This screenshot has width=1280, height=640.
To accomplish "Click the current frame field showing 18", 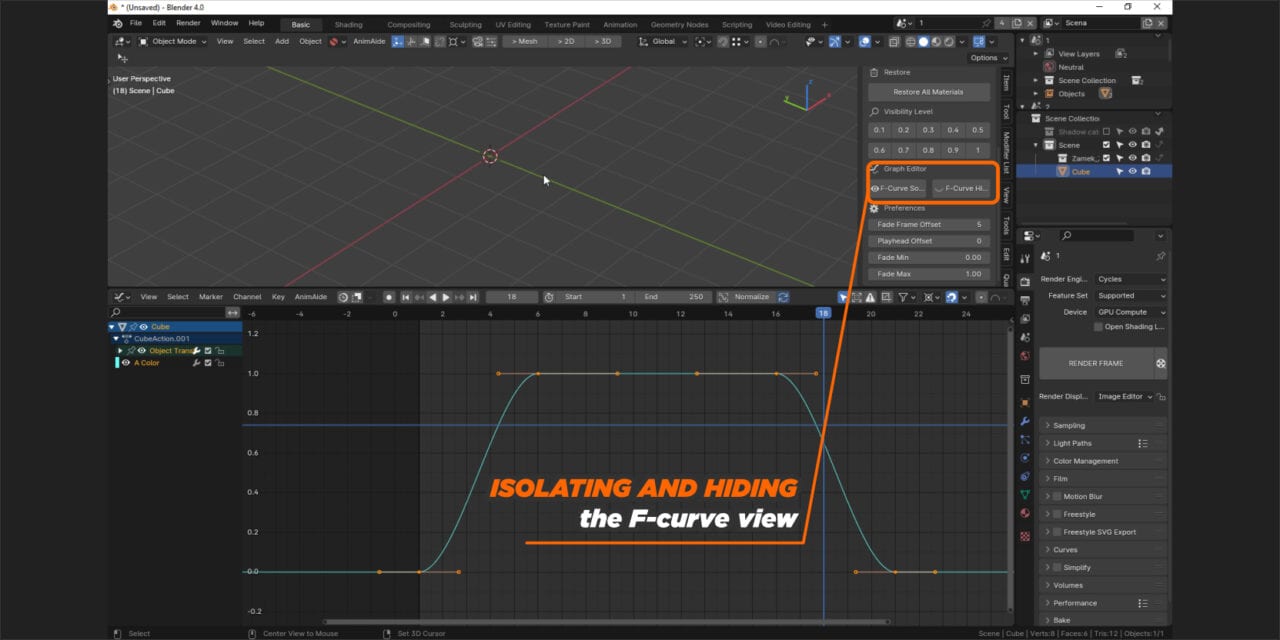I will pyautogui.click(x=512, y=297).
